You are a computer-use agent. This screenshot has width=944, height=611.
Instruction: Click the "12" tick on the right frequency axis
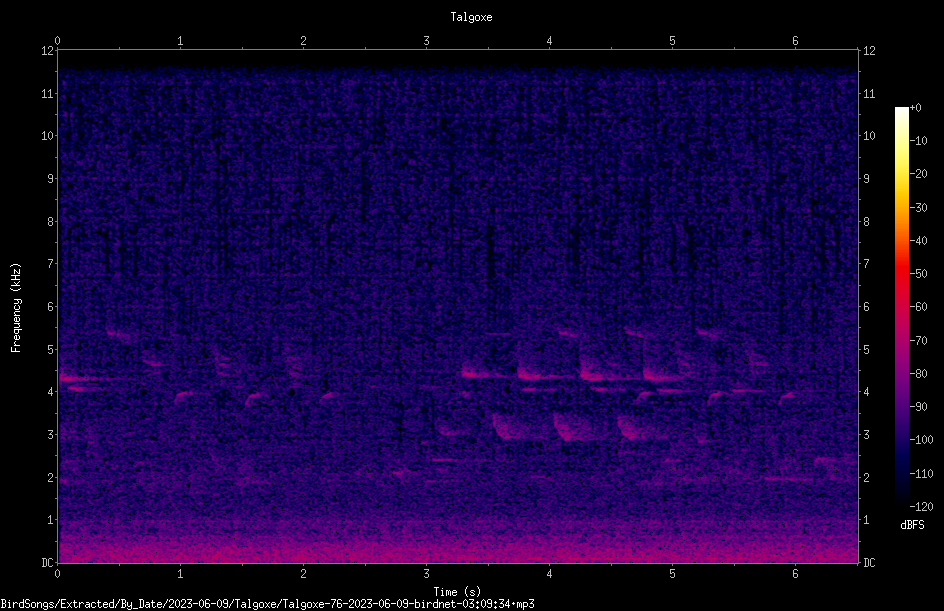pyautogui.click(x=869, y=51)
